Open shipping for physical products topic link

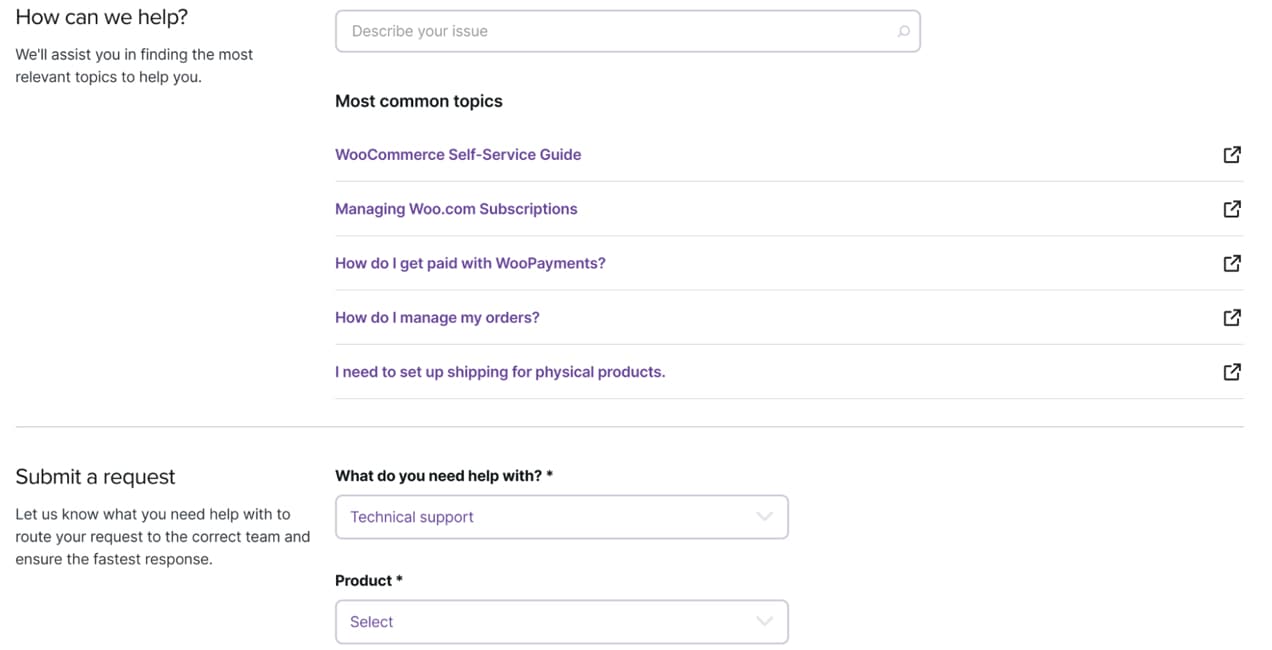tap(500, 372)
